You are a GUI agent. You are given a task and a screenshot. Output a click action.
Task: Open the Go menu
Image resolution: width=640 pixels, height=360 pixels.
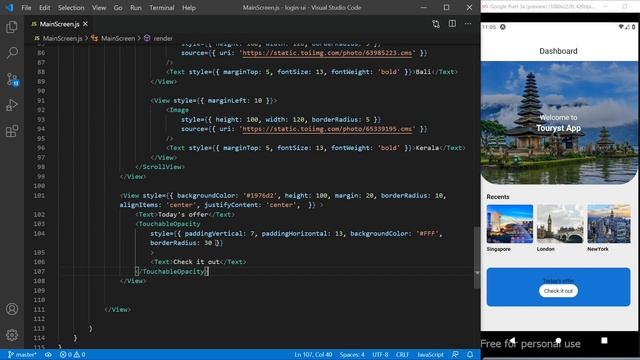tap(118, 8)
